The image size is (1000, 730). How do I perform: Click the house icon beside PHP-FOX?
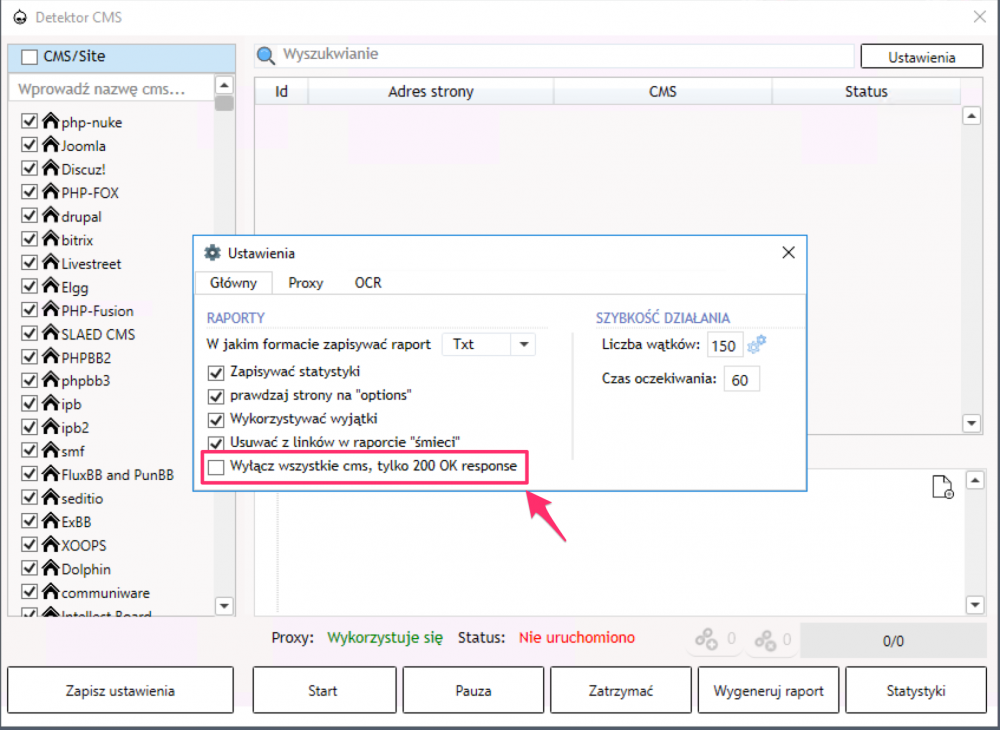(x=50, y=191)
